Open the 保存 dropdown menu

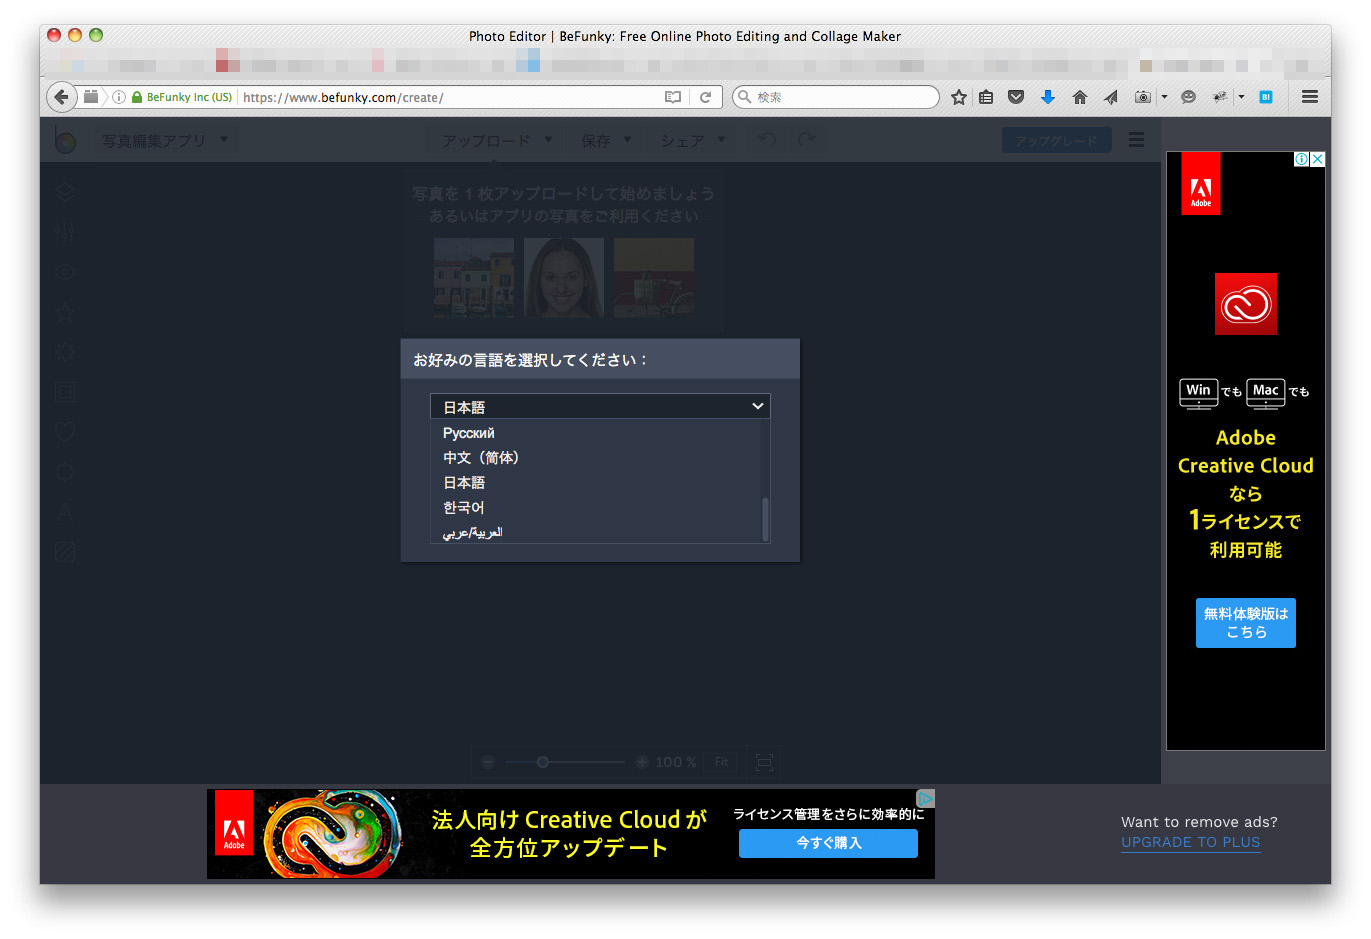coord(606,141)
